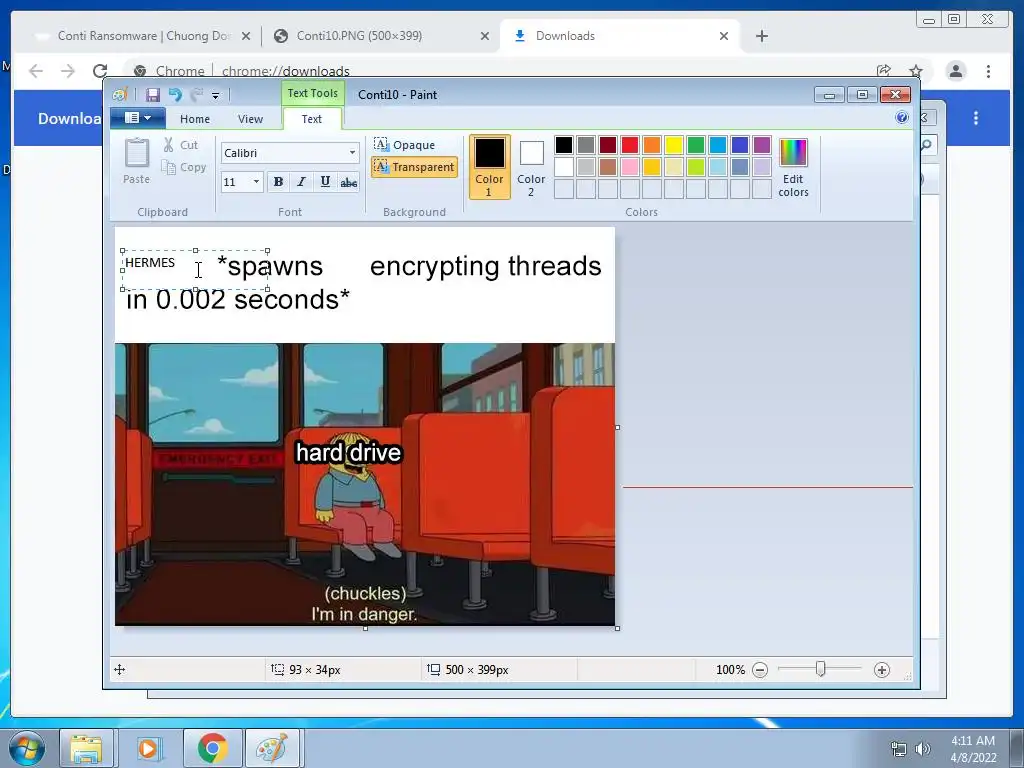Select Color 2 background button

click(x=531, y=167)
